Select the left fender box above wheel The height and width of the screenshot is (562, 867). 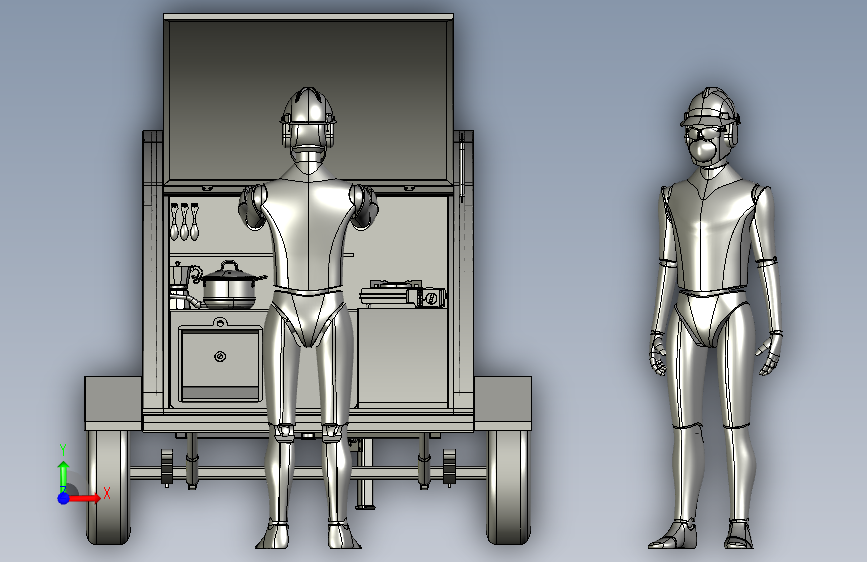tap(113, 403)
